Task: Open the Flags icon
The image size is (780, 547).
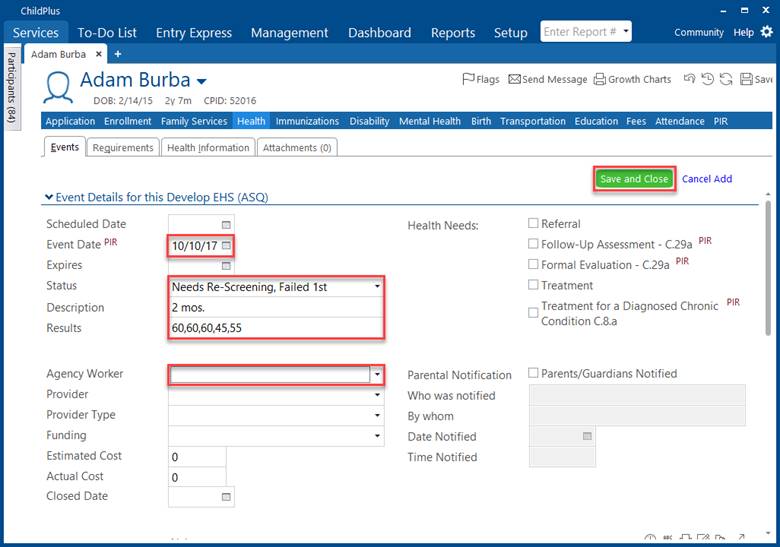Action: 468,79
